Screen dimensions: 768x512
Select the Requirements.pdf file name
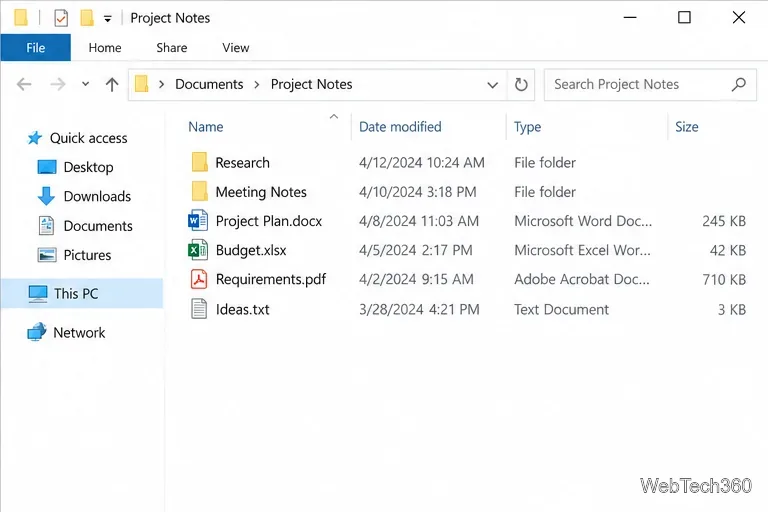pyautogui.click(x=271, y=279)
